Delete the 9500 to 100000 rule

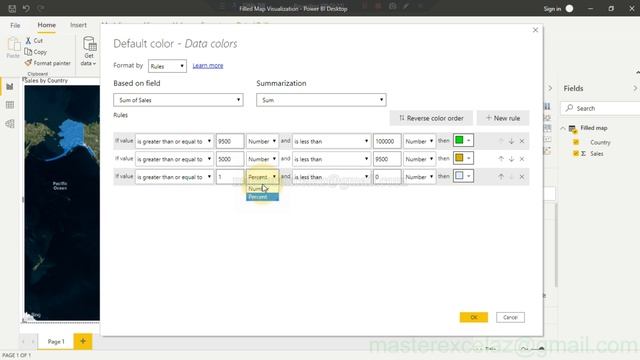click(522, 141)
